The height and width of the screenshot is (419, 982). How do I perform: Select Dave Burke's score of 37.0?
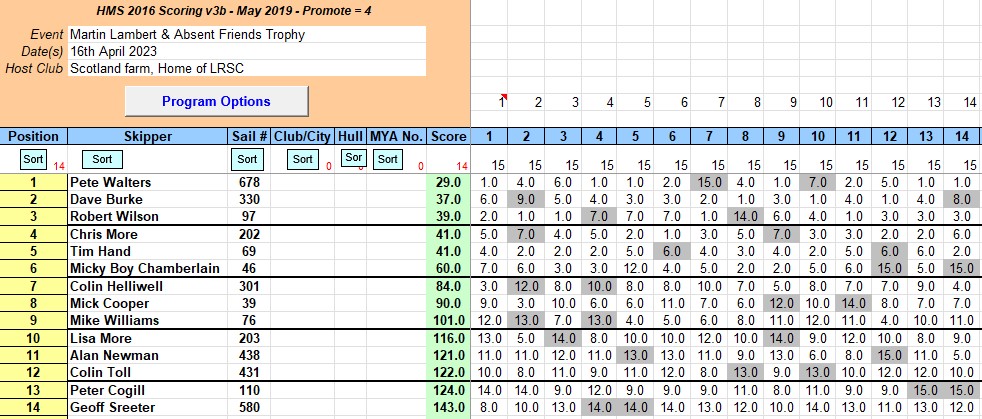449,200
